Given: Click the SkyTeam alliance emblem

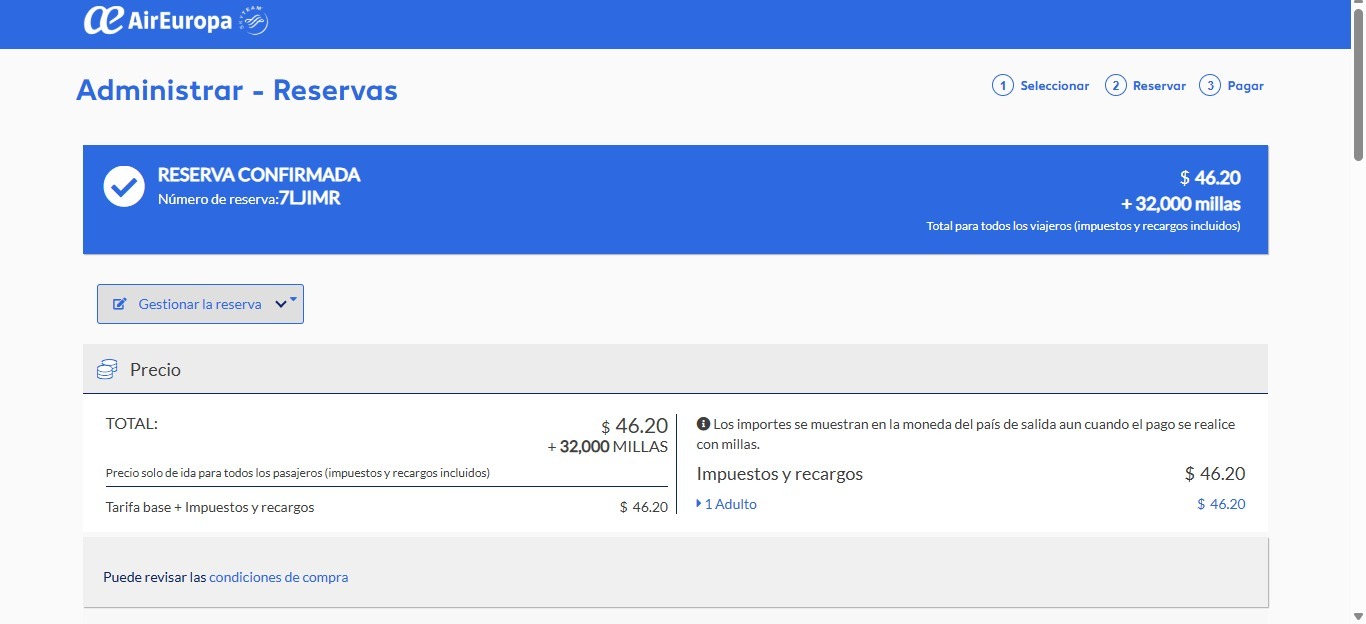Looking at the screenshot, I should [254, 21].
